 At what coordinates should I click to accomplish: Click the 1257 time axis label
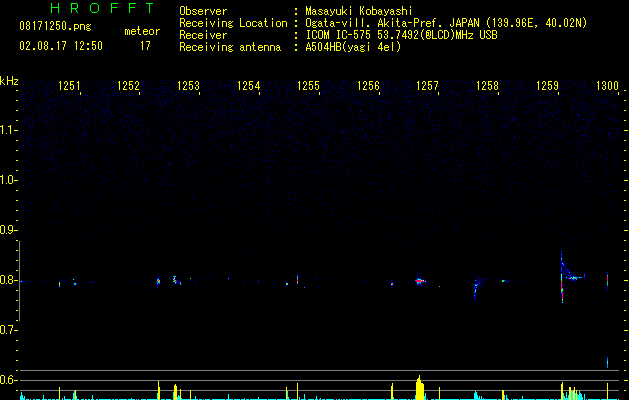tap(427, 86)
